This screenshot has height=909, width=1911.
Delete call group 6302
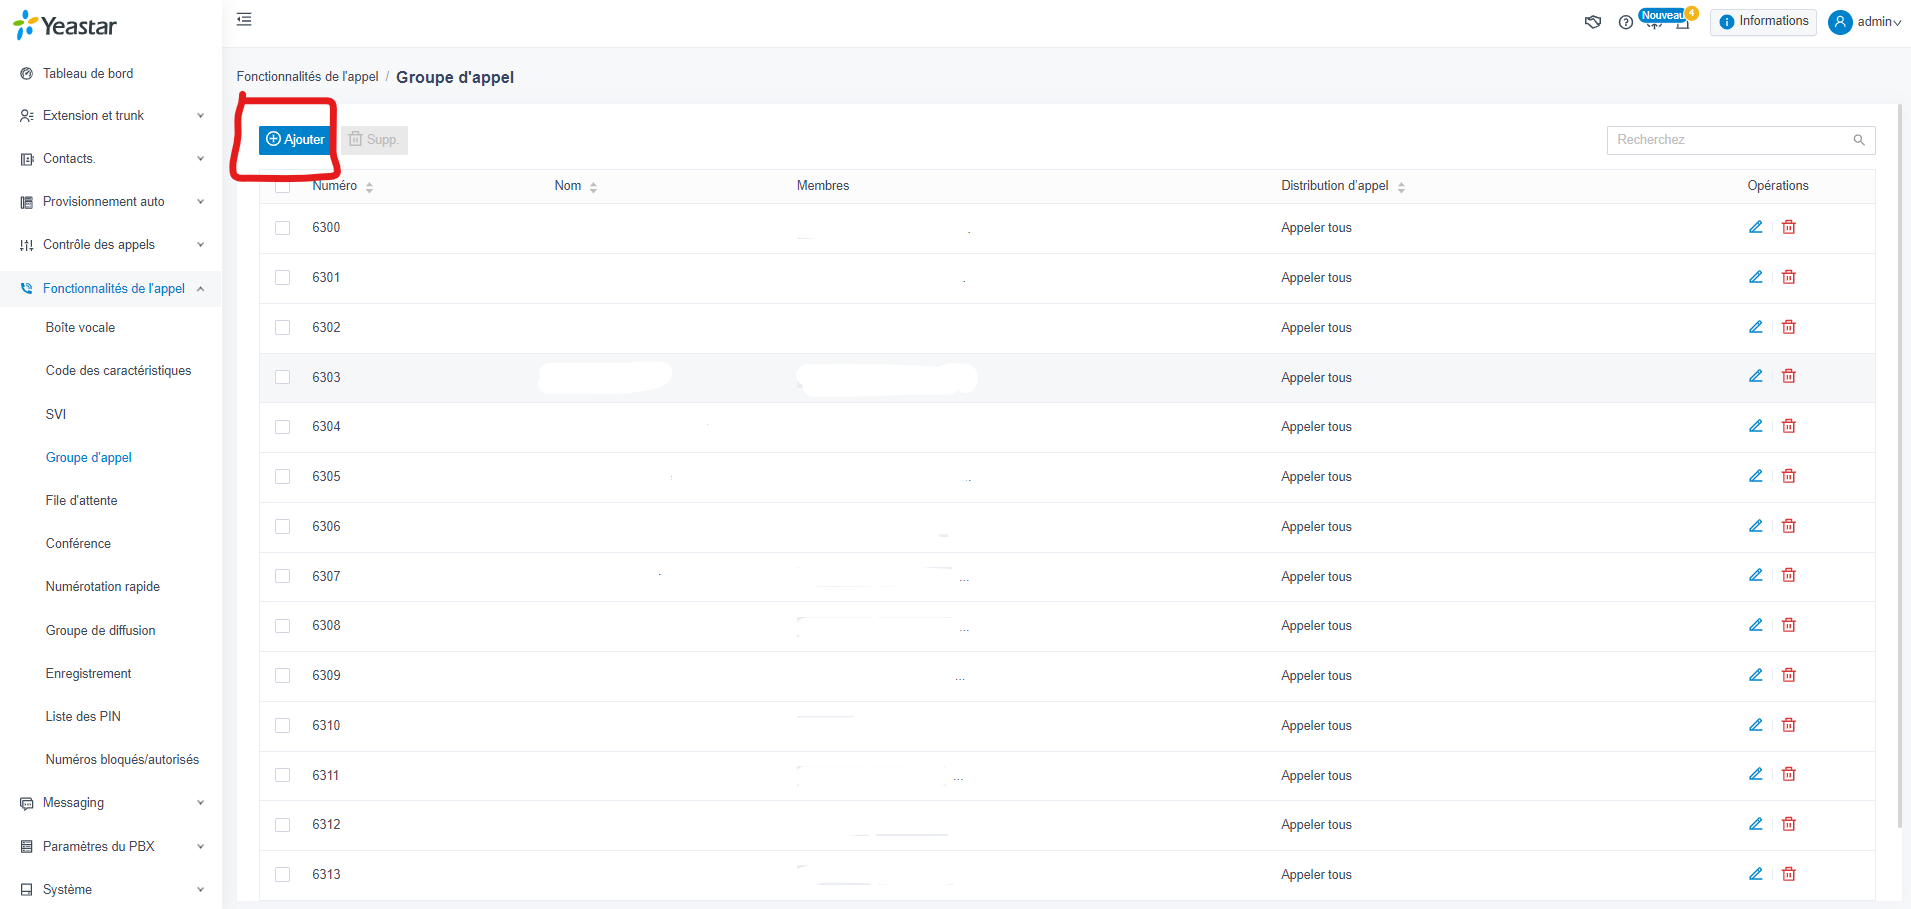pos(1789,327)
